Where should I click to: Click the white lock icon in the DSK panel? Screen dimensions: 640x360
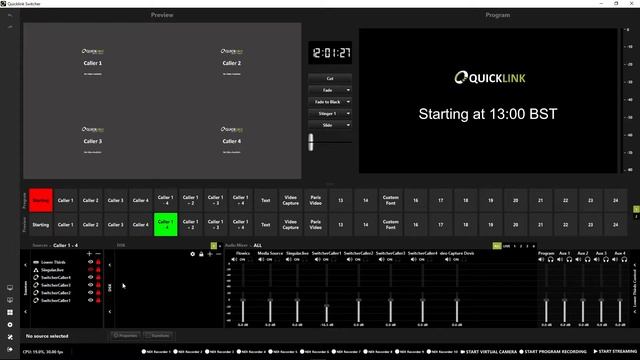(201, 254)
